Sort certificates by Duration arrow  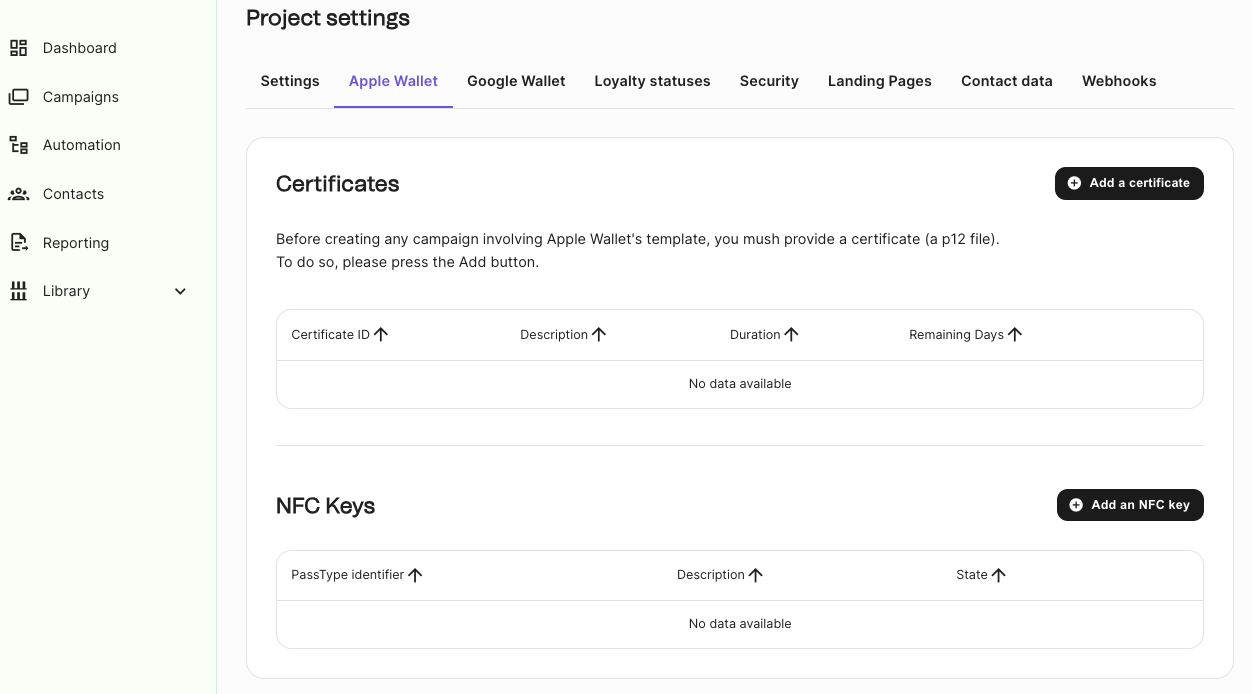[x=791, y=335]
